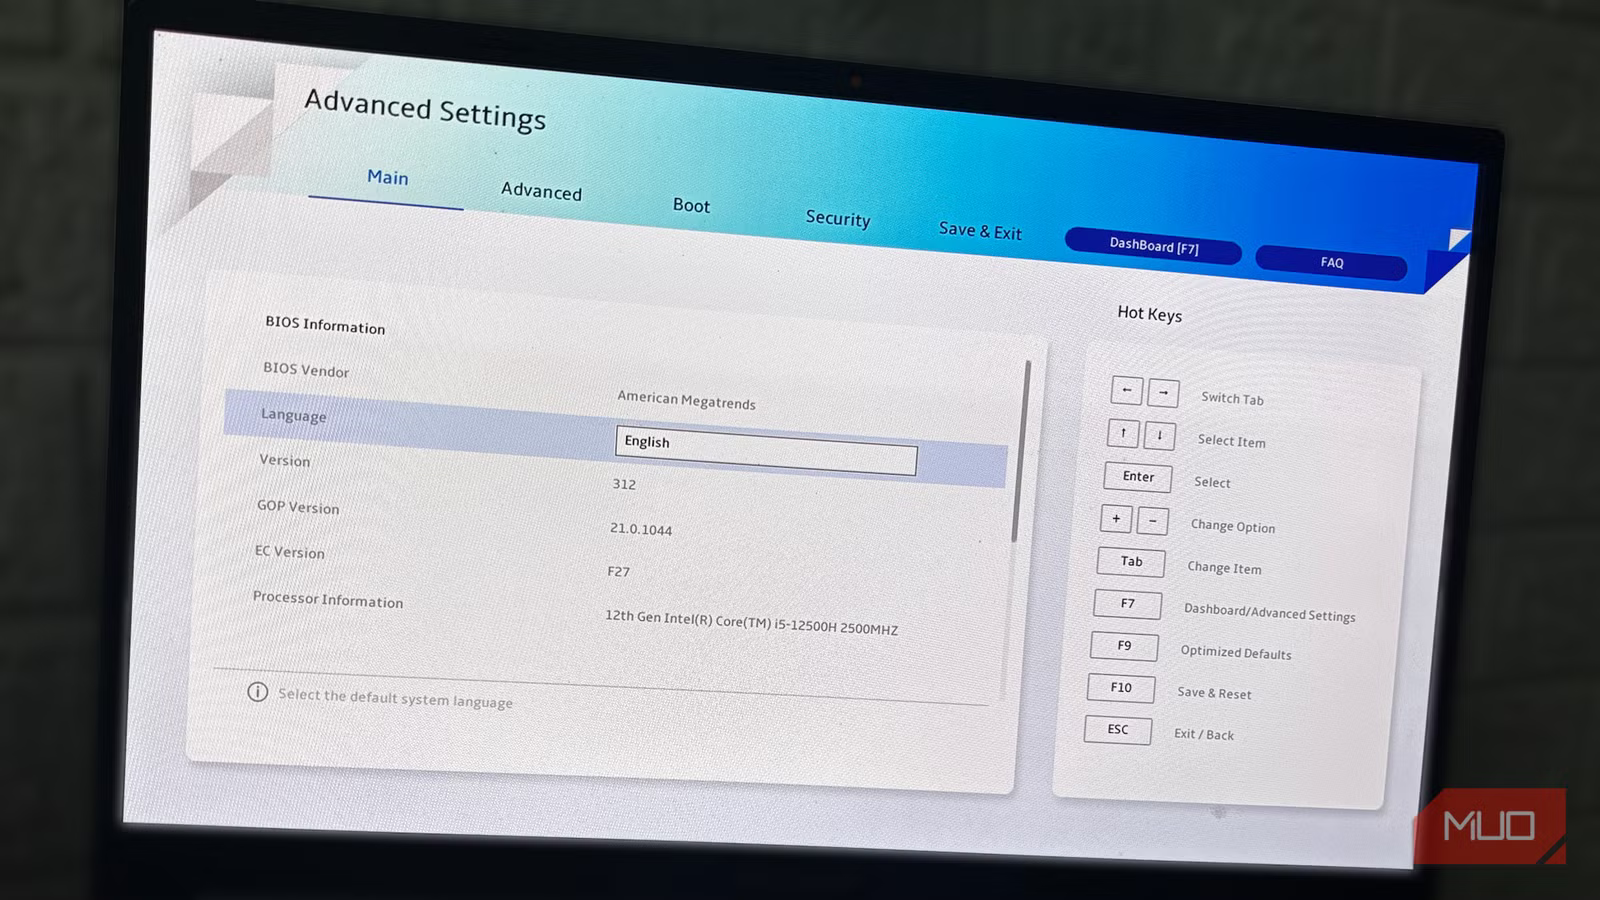Switch to the Main tab
Screen dimensions: 1600x900
(x=387, y=177)
